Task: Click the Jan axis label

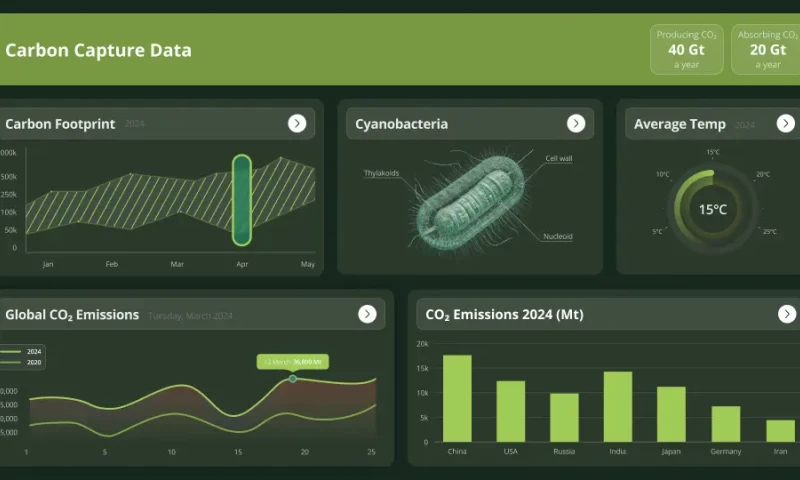Action: [48, 264]
